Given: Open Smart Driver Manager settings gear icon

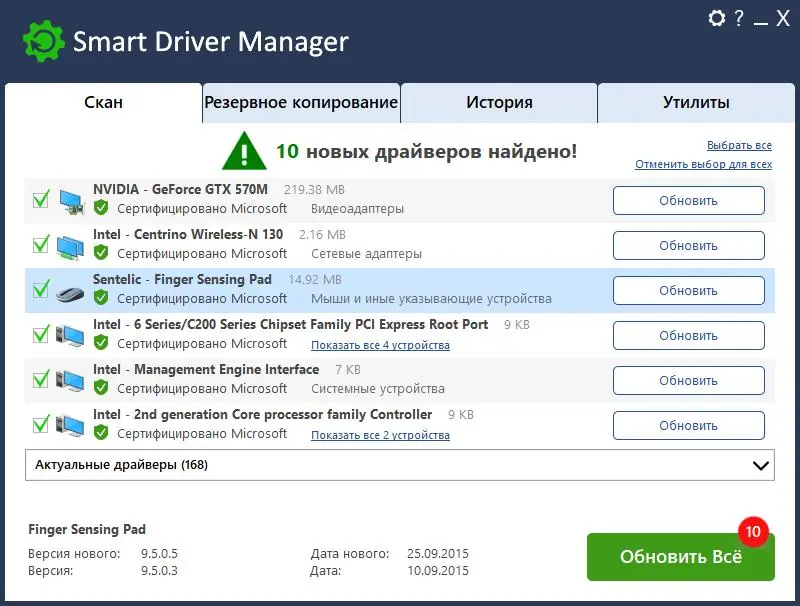Looking at the screenshot, I should click(x=716, y=18).
